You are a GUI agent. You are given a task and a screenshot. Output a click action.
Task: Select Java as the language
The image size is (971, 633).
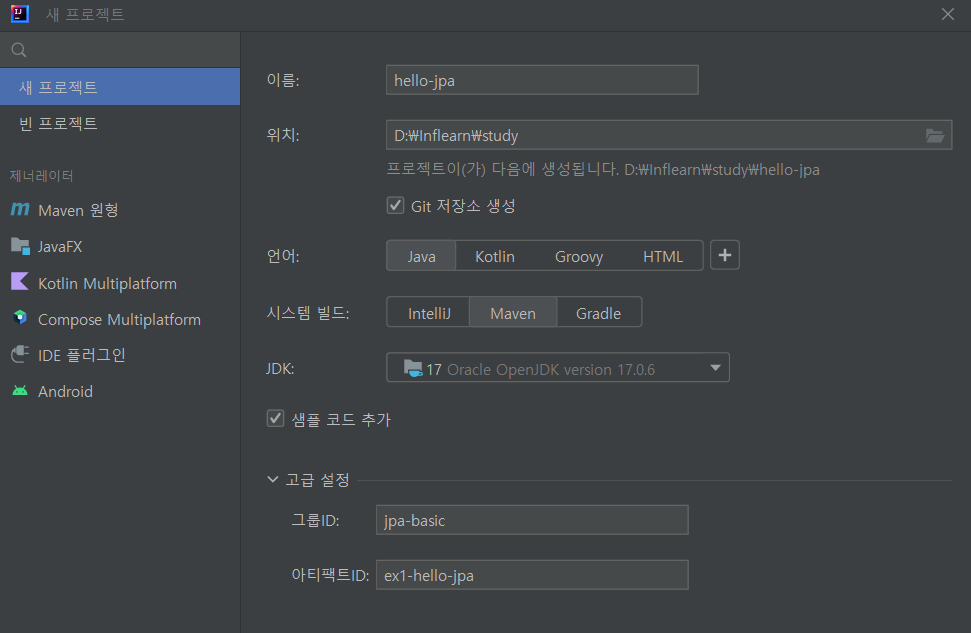[421, 256]
